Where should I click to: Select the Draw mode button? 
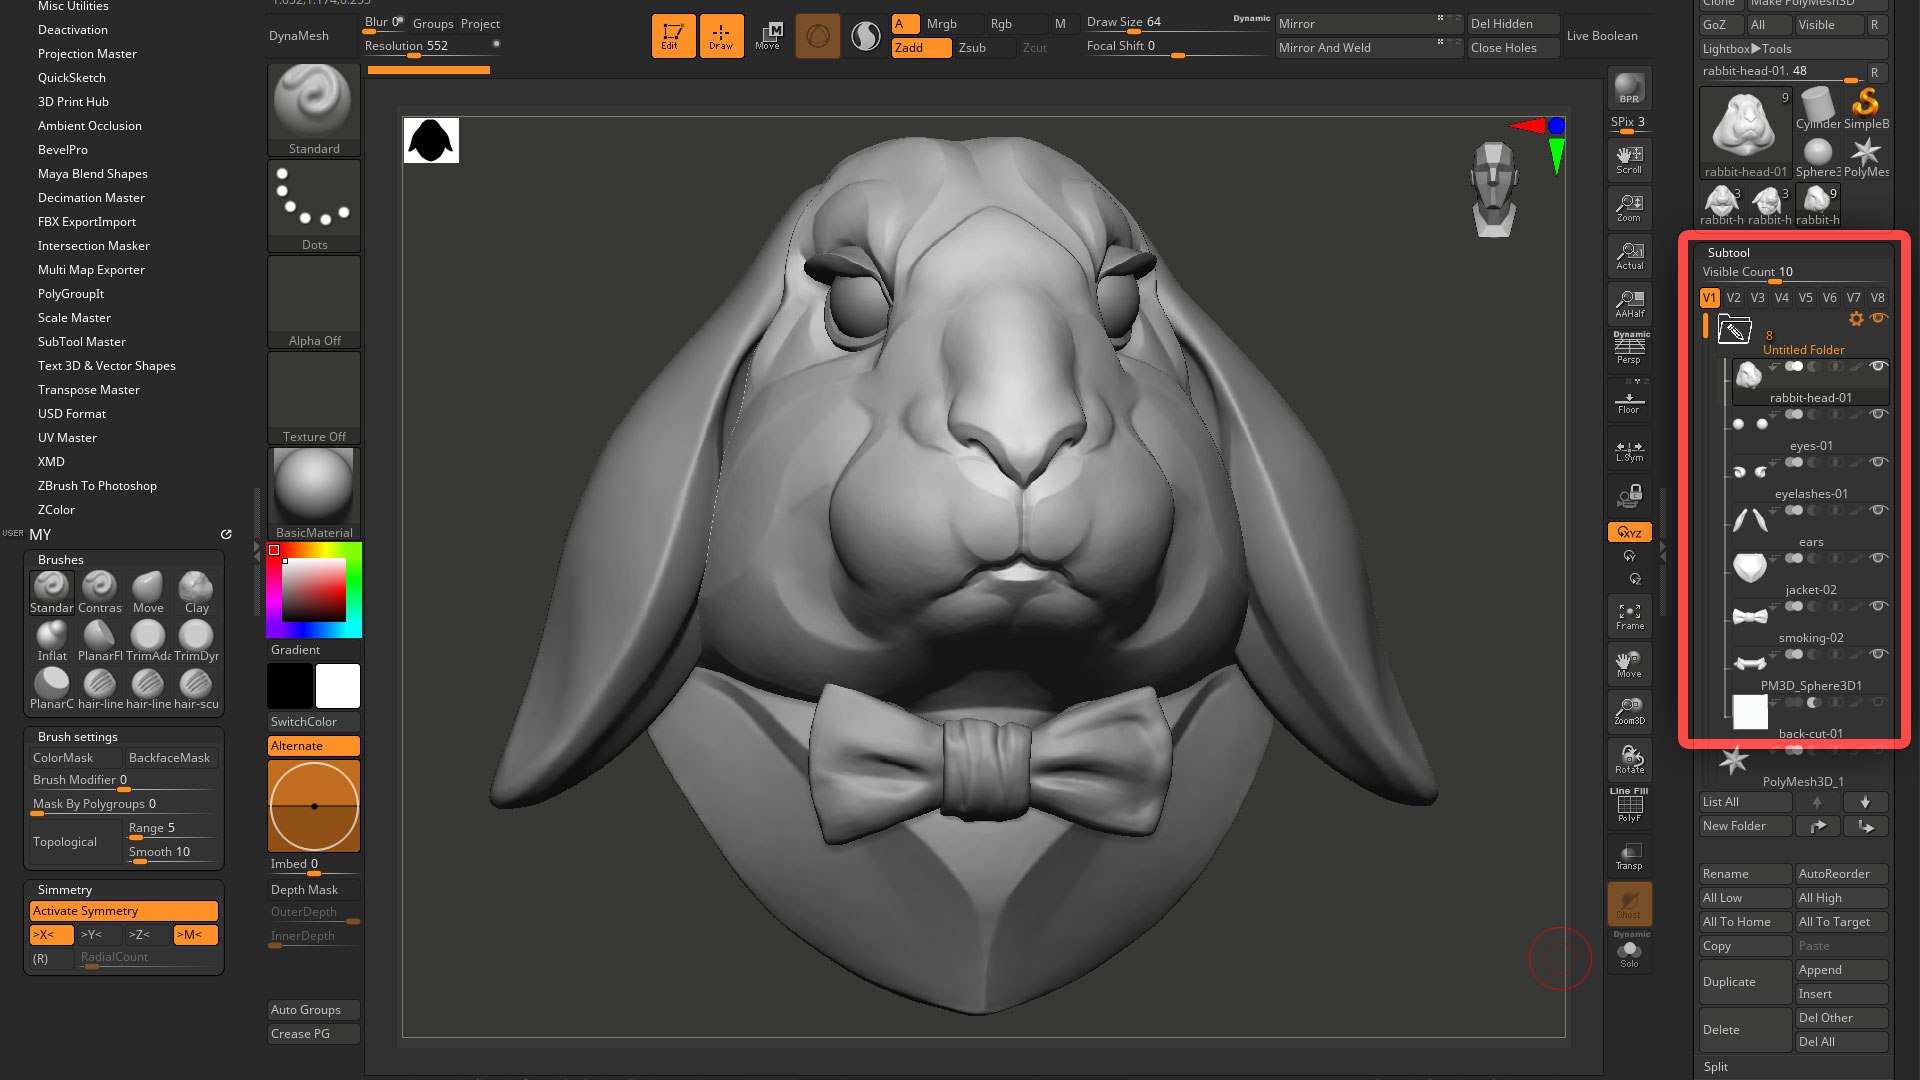click(x=720, y=36)
